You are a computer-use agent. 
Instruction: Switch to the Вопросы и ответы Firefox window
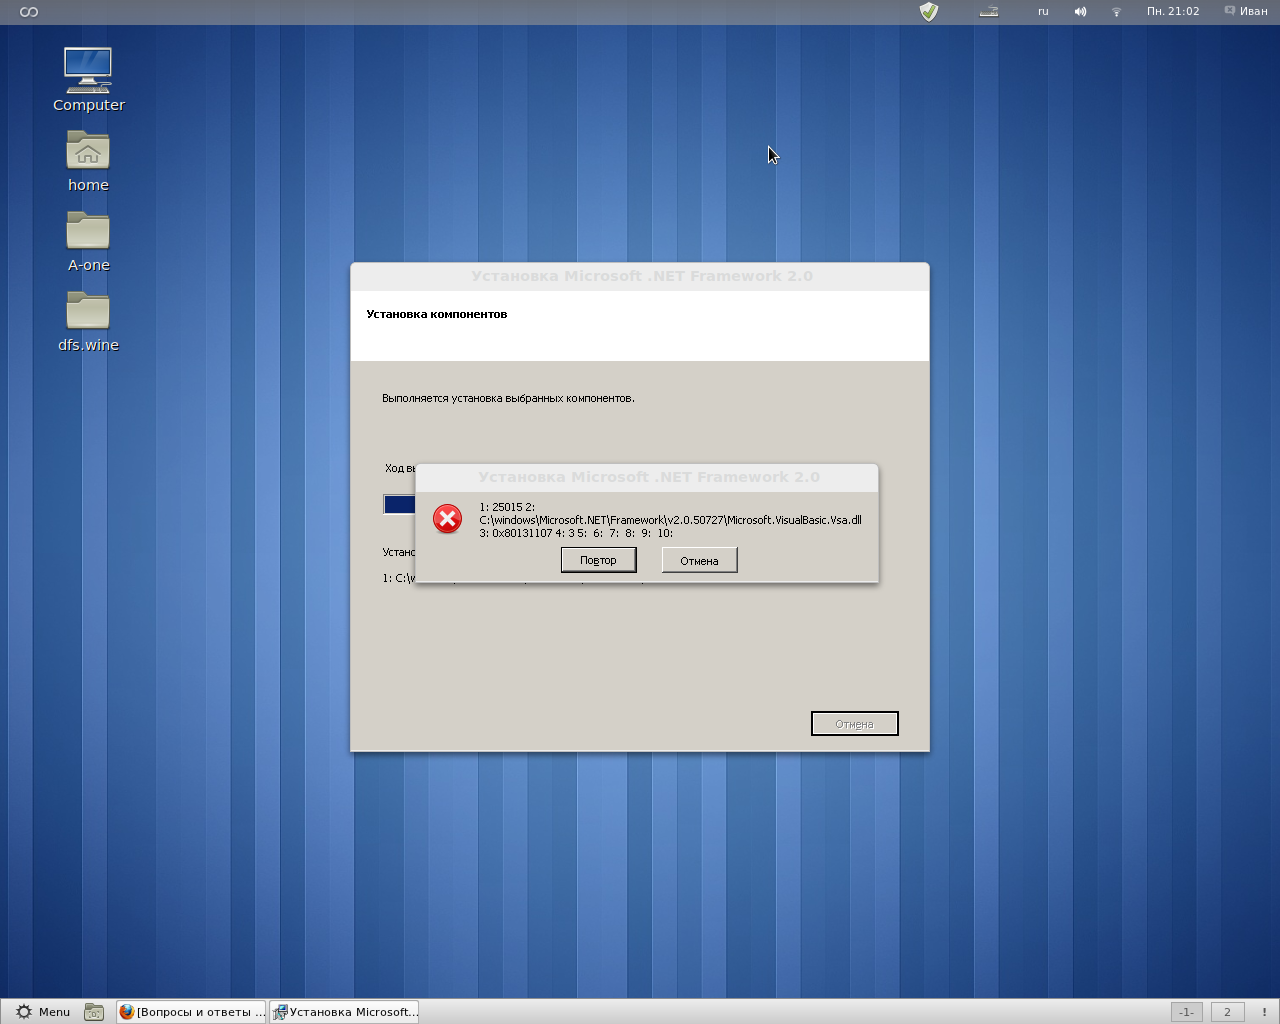192,1012
